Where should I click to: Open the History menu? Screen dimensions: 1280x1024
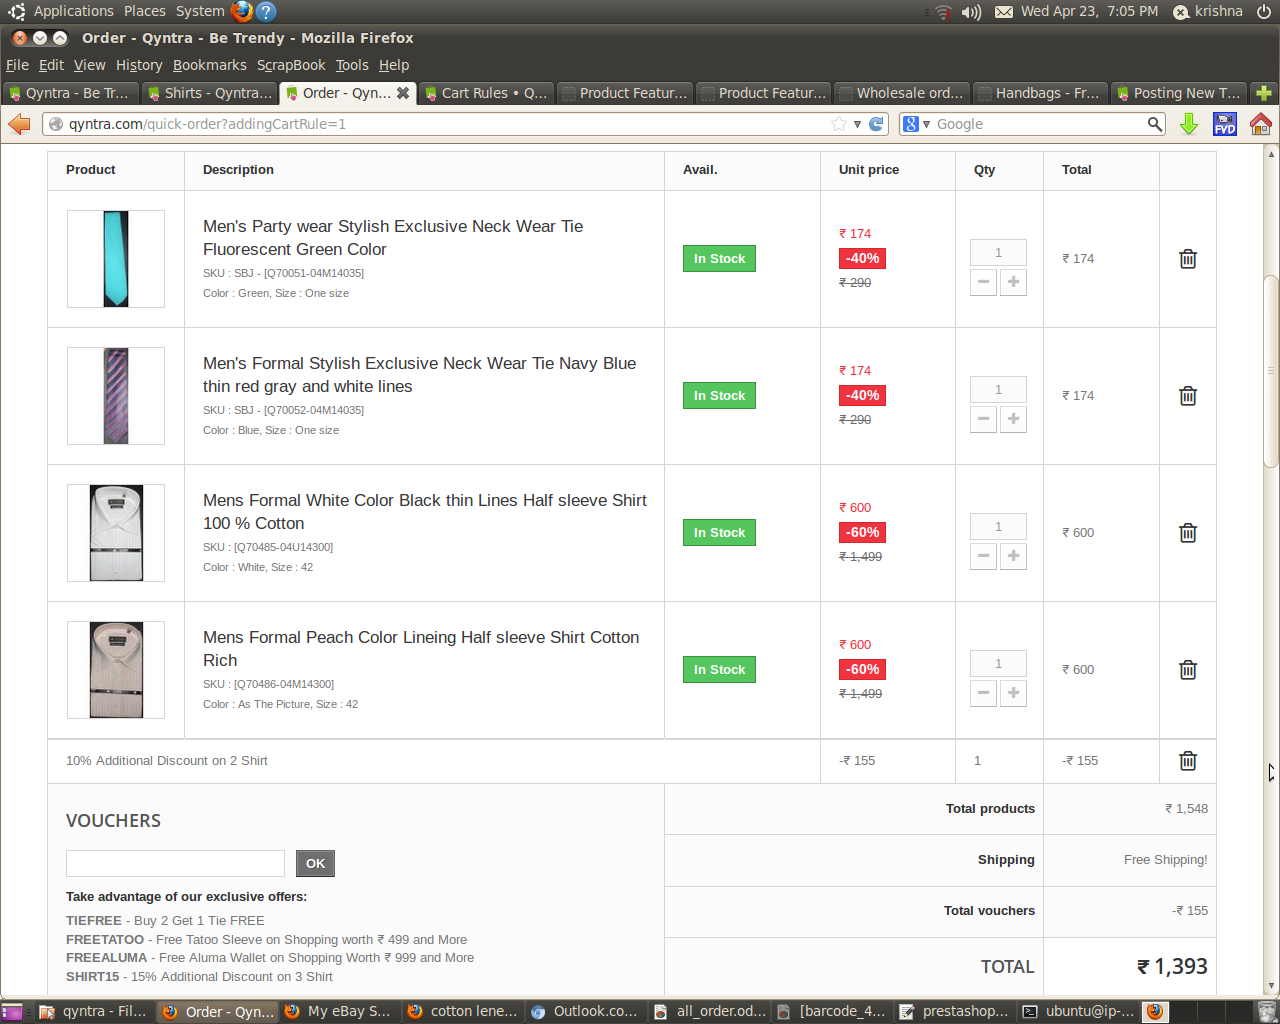tap(139, 65)
